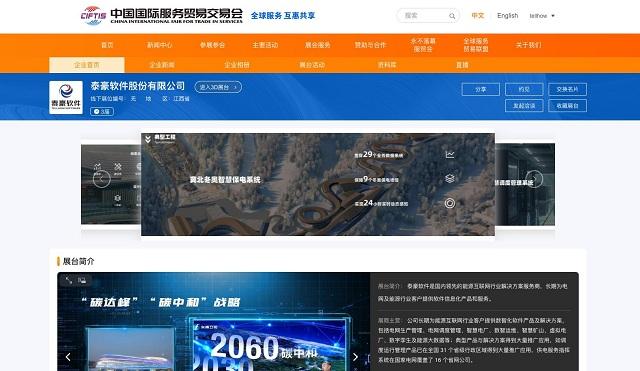Screen dimensions: 640x371
Task: Click the 分享 share button
Action: point(481,89)
